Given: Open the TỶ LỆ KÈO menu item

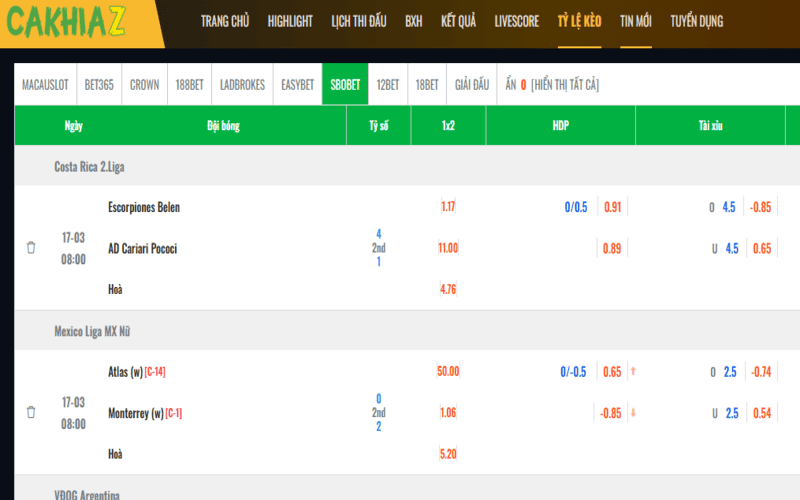Looking at the screenshot, I should point(579,21).
